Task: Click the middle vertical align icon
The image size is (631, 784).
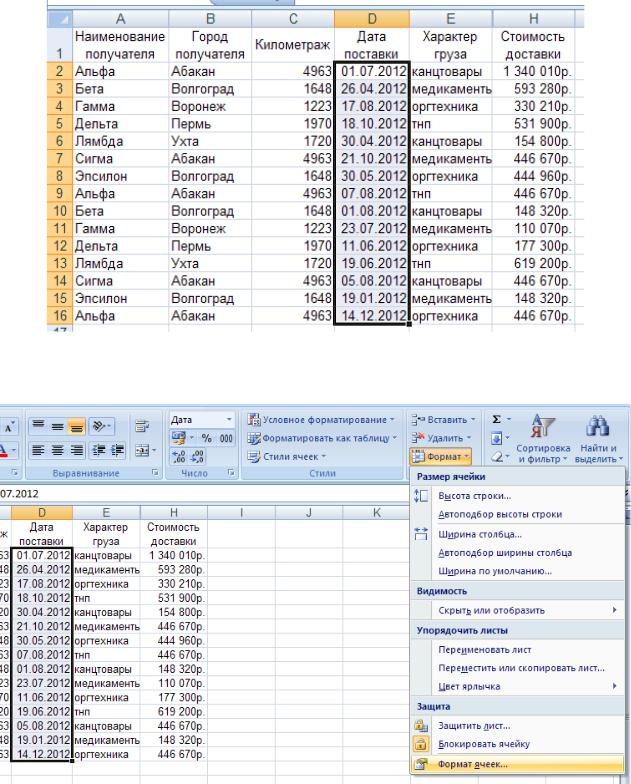Action: click(58, 426)
